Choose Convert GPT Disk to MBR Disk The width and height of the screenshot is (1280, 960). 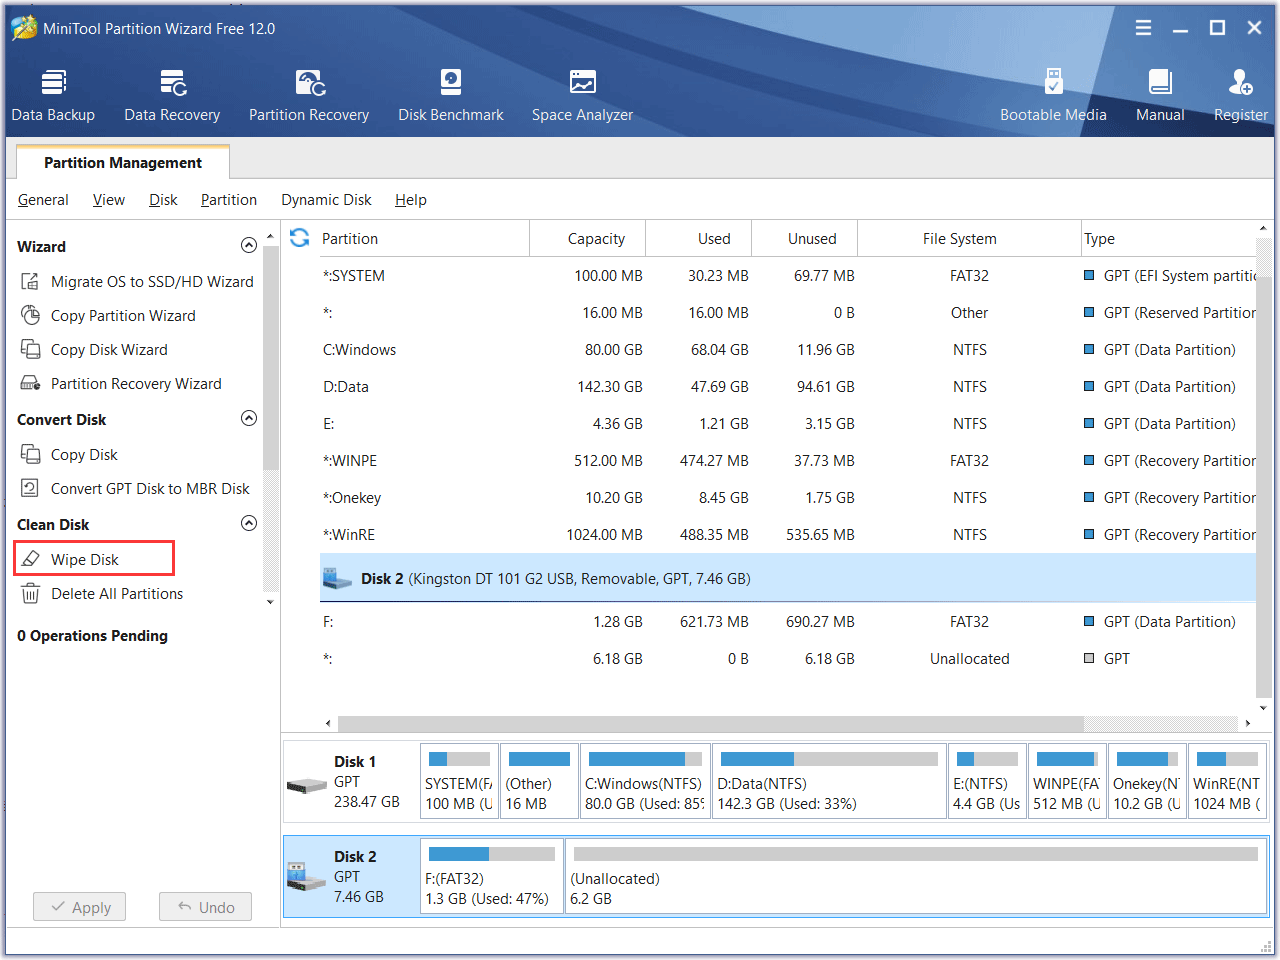135,489
